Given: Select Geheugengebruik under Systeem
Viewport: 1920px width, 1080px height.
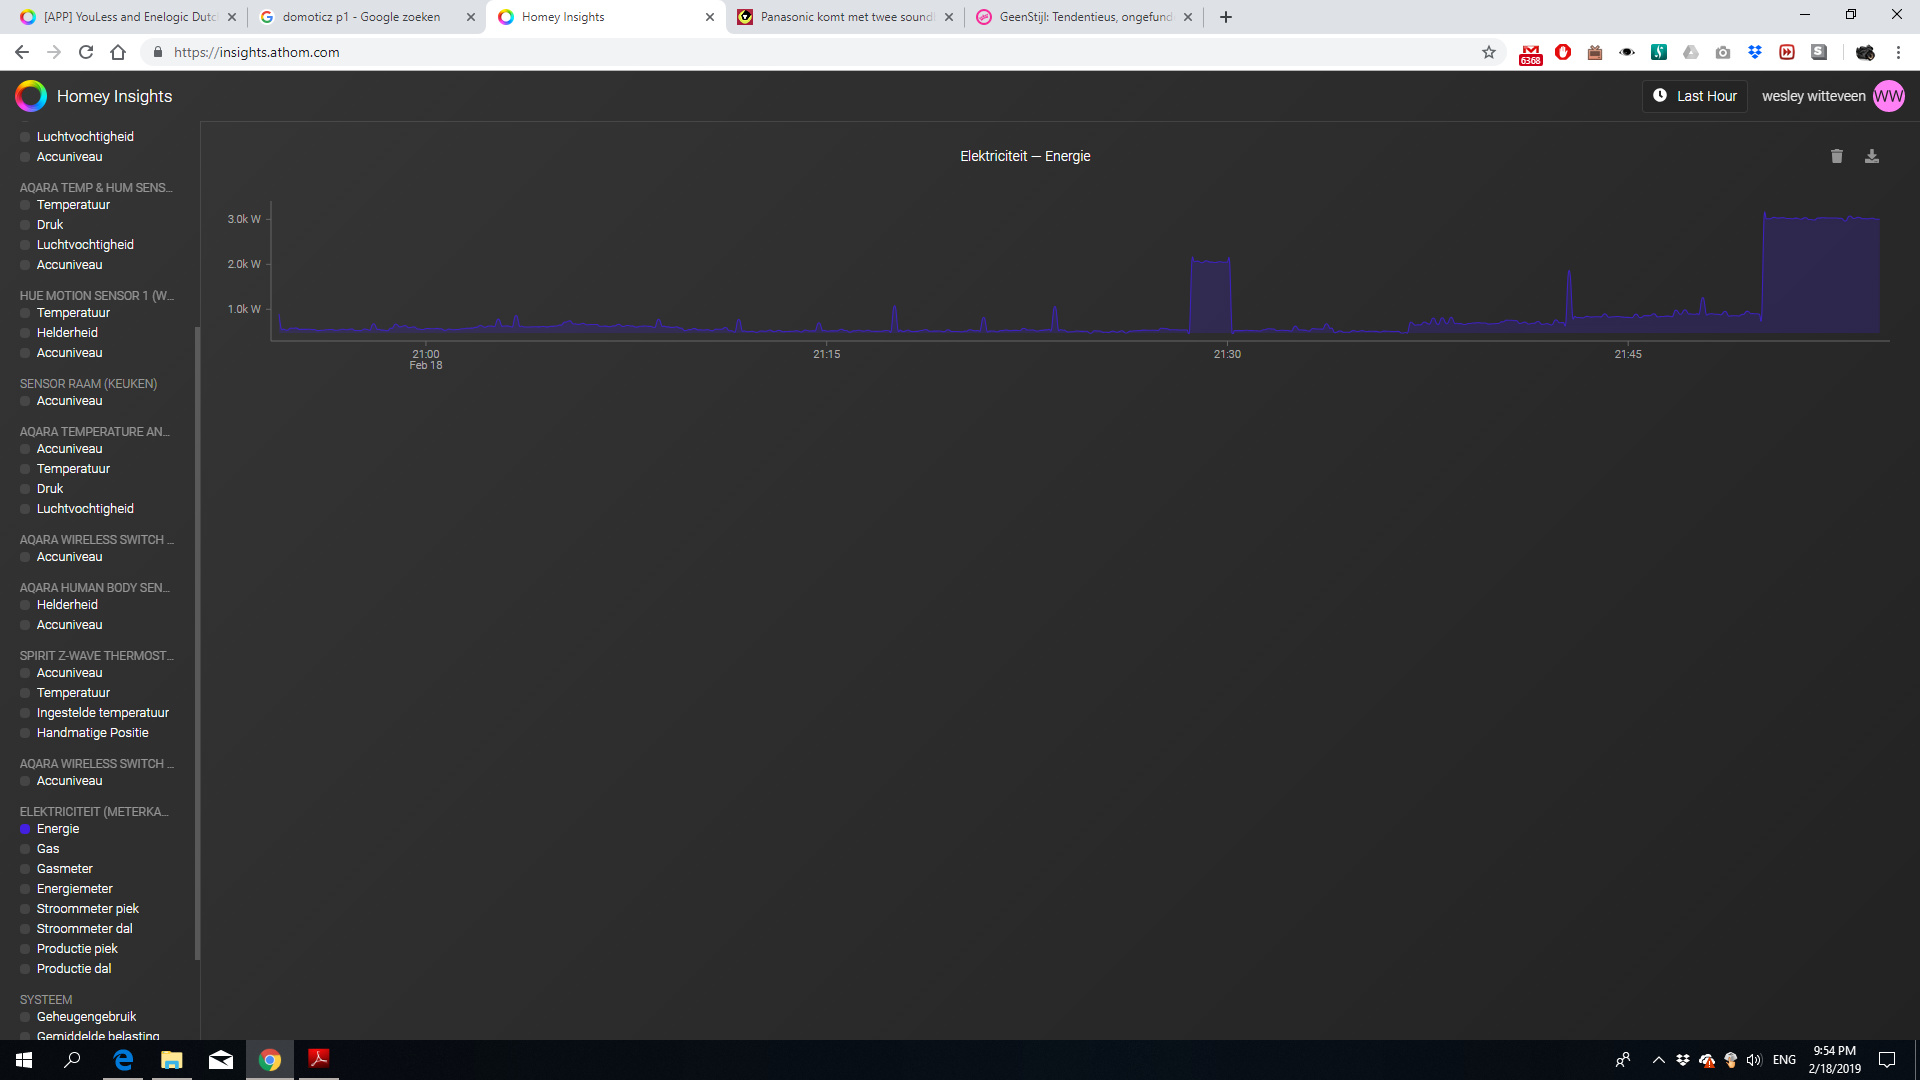Looking at the screenshot, I should click(x=86, y=1017).
